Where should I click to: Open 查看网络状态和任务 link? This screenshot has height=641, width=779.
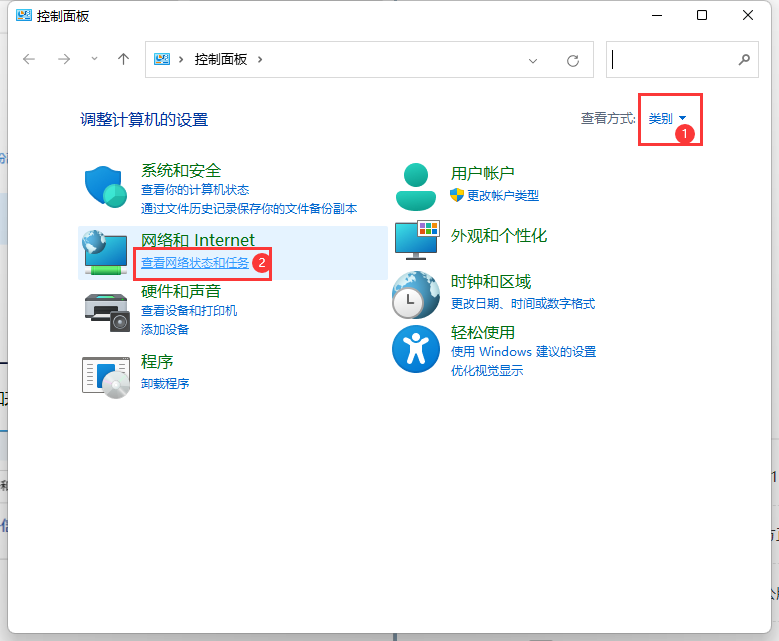(195, 263)
